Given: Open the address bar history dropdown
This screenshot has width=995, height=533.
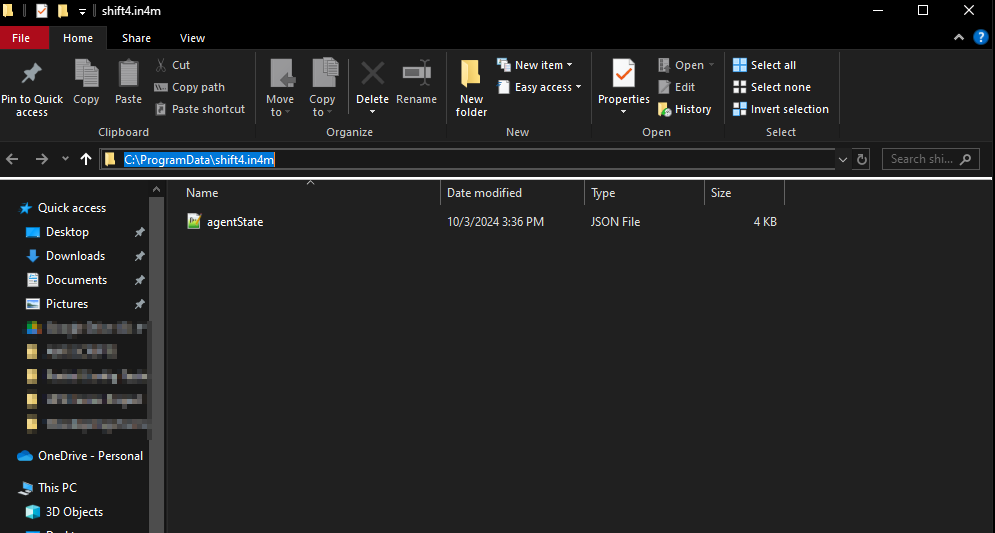Looking at the screenshot, I should click(842, 159).
